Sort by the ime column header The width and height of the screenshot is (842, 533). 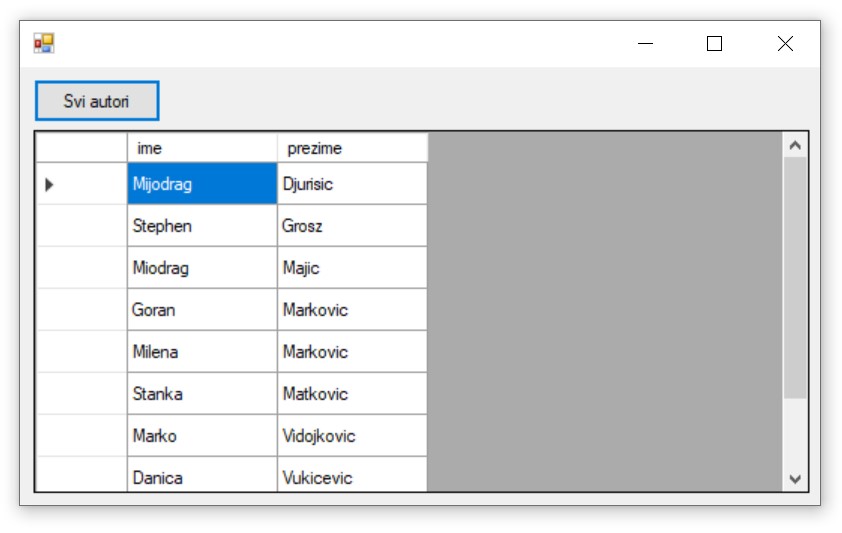coord(202,148)
